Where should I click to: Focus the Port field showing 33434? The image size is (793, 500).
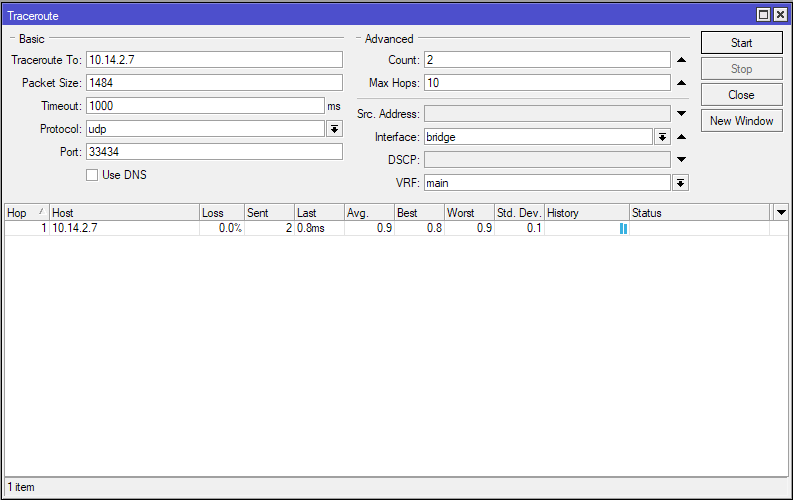[x=214, y=152]
